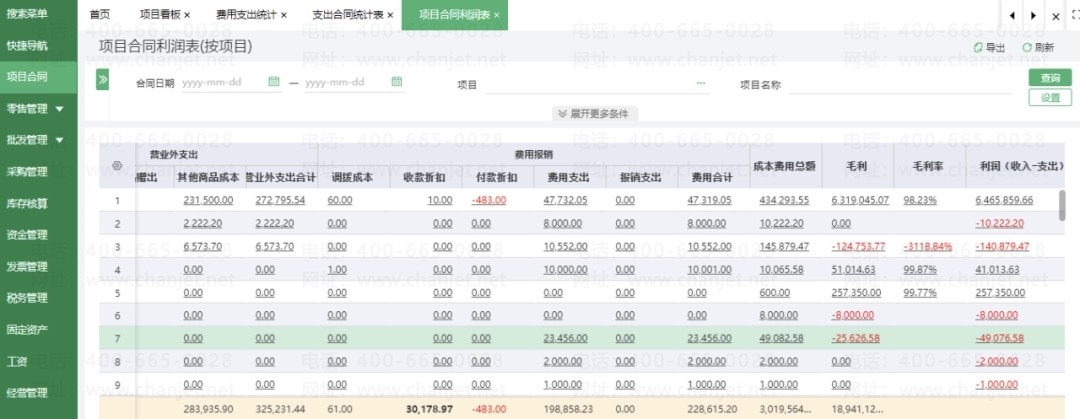
Task: Click the 项目 field ellipsis lookup icon
Action: [x=701, y=83]
